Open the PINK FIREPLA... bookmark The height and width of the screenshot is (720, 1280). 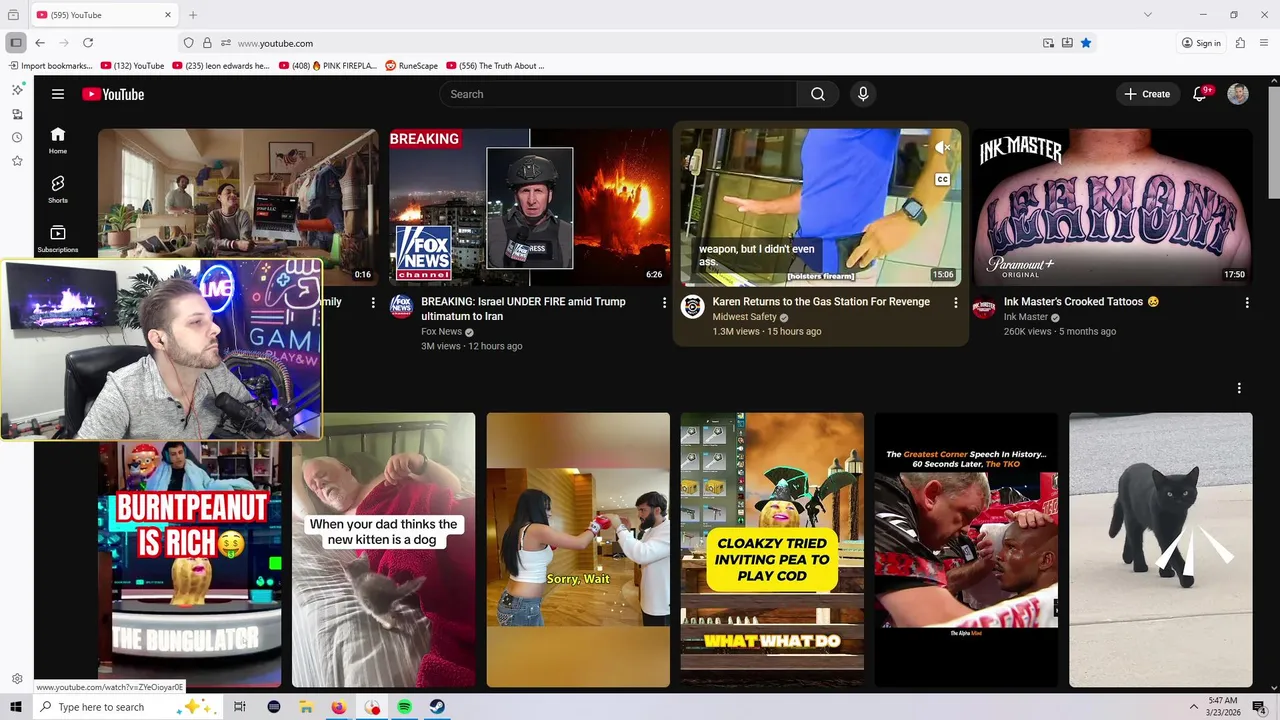[328, 66]
